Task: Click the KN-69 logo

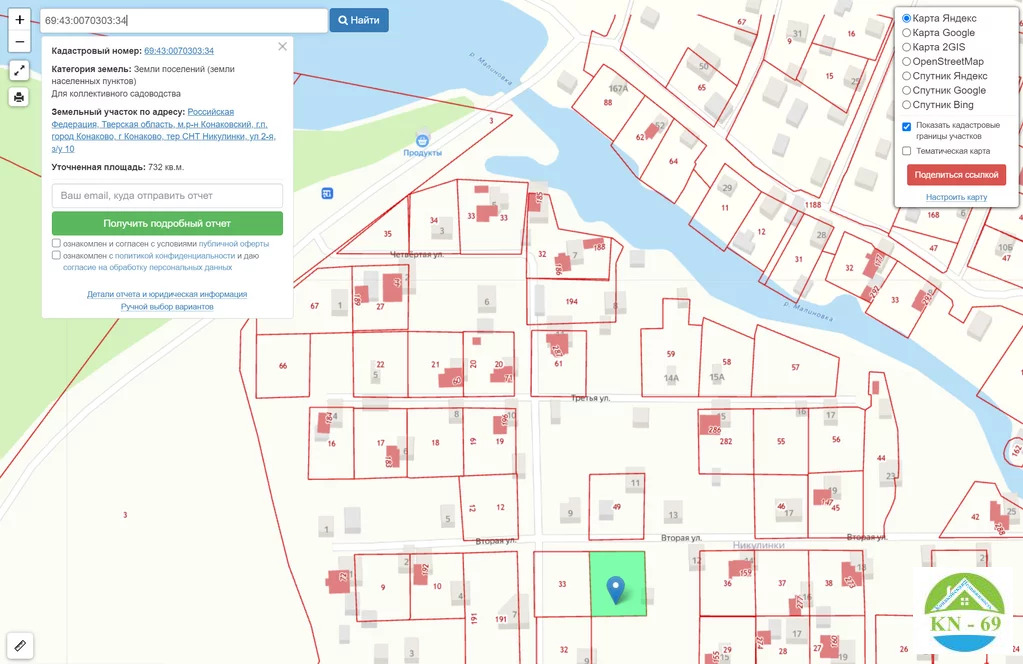Action: coord(964,611)
